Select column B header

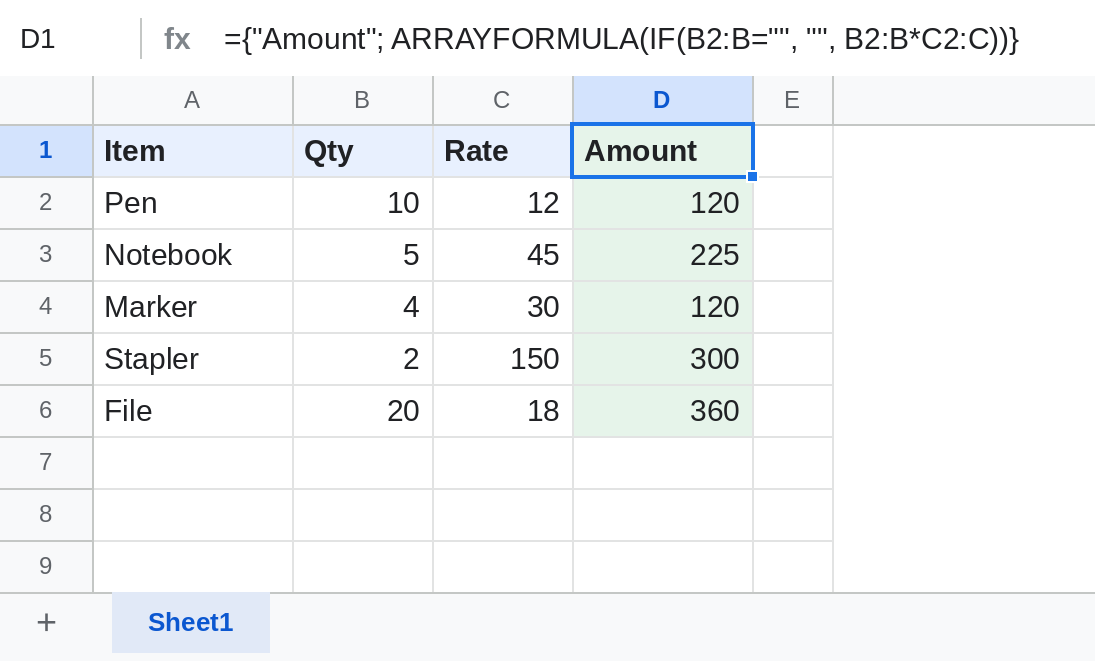coord(363,100)
